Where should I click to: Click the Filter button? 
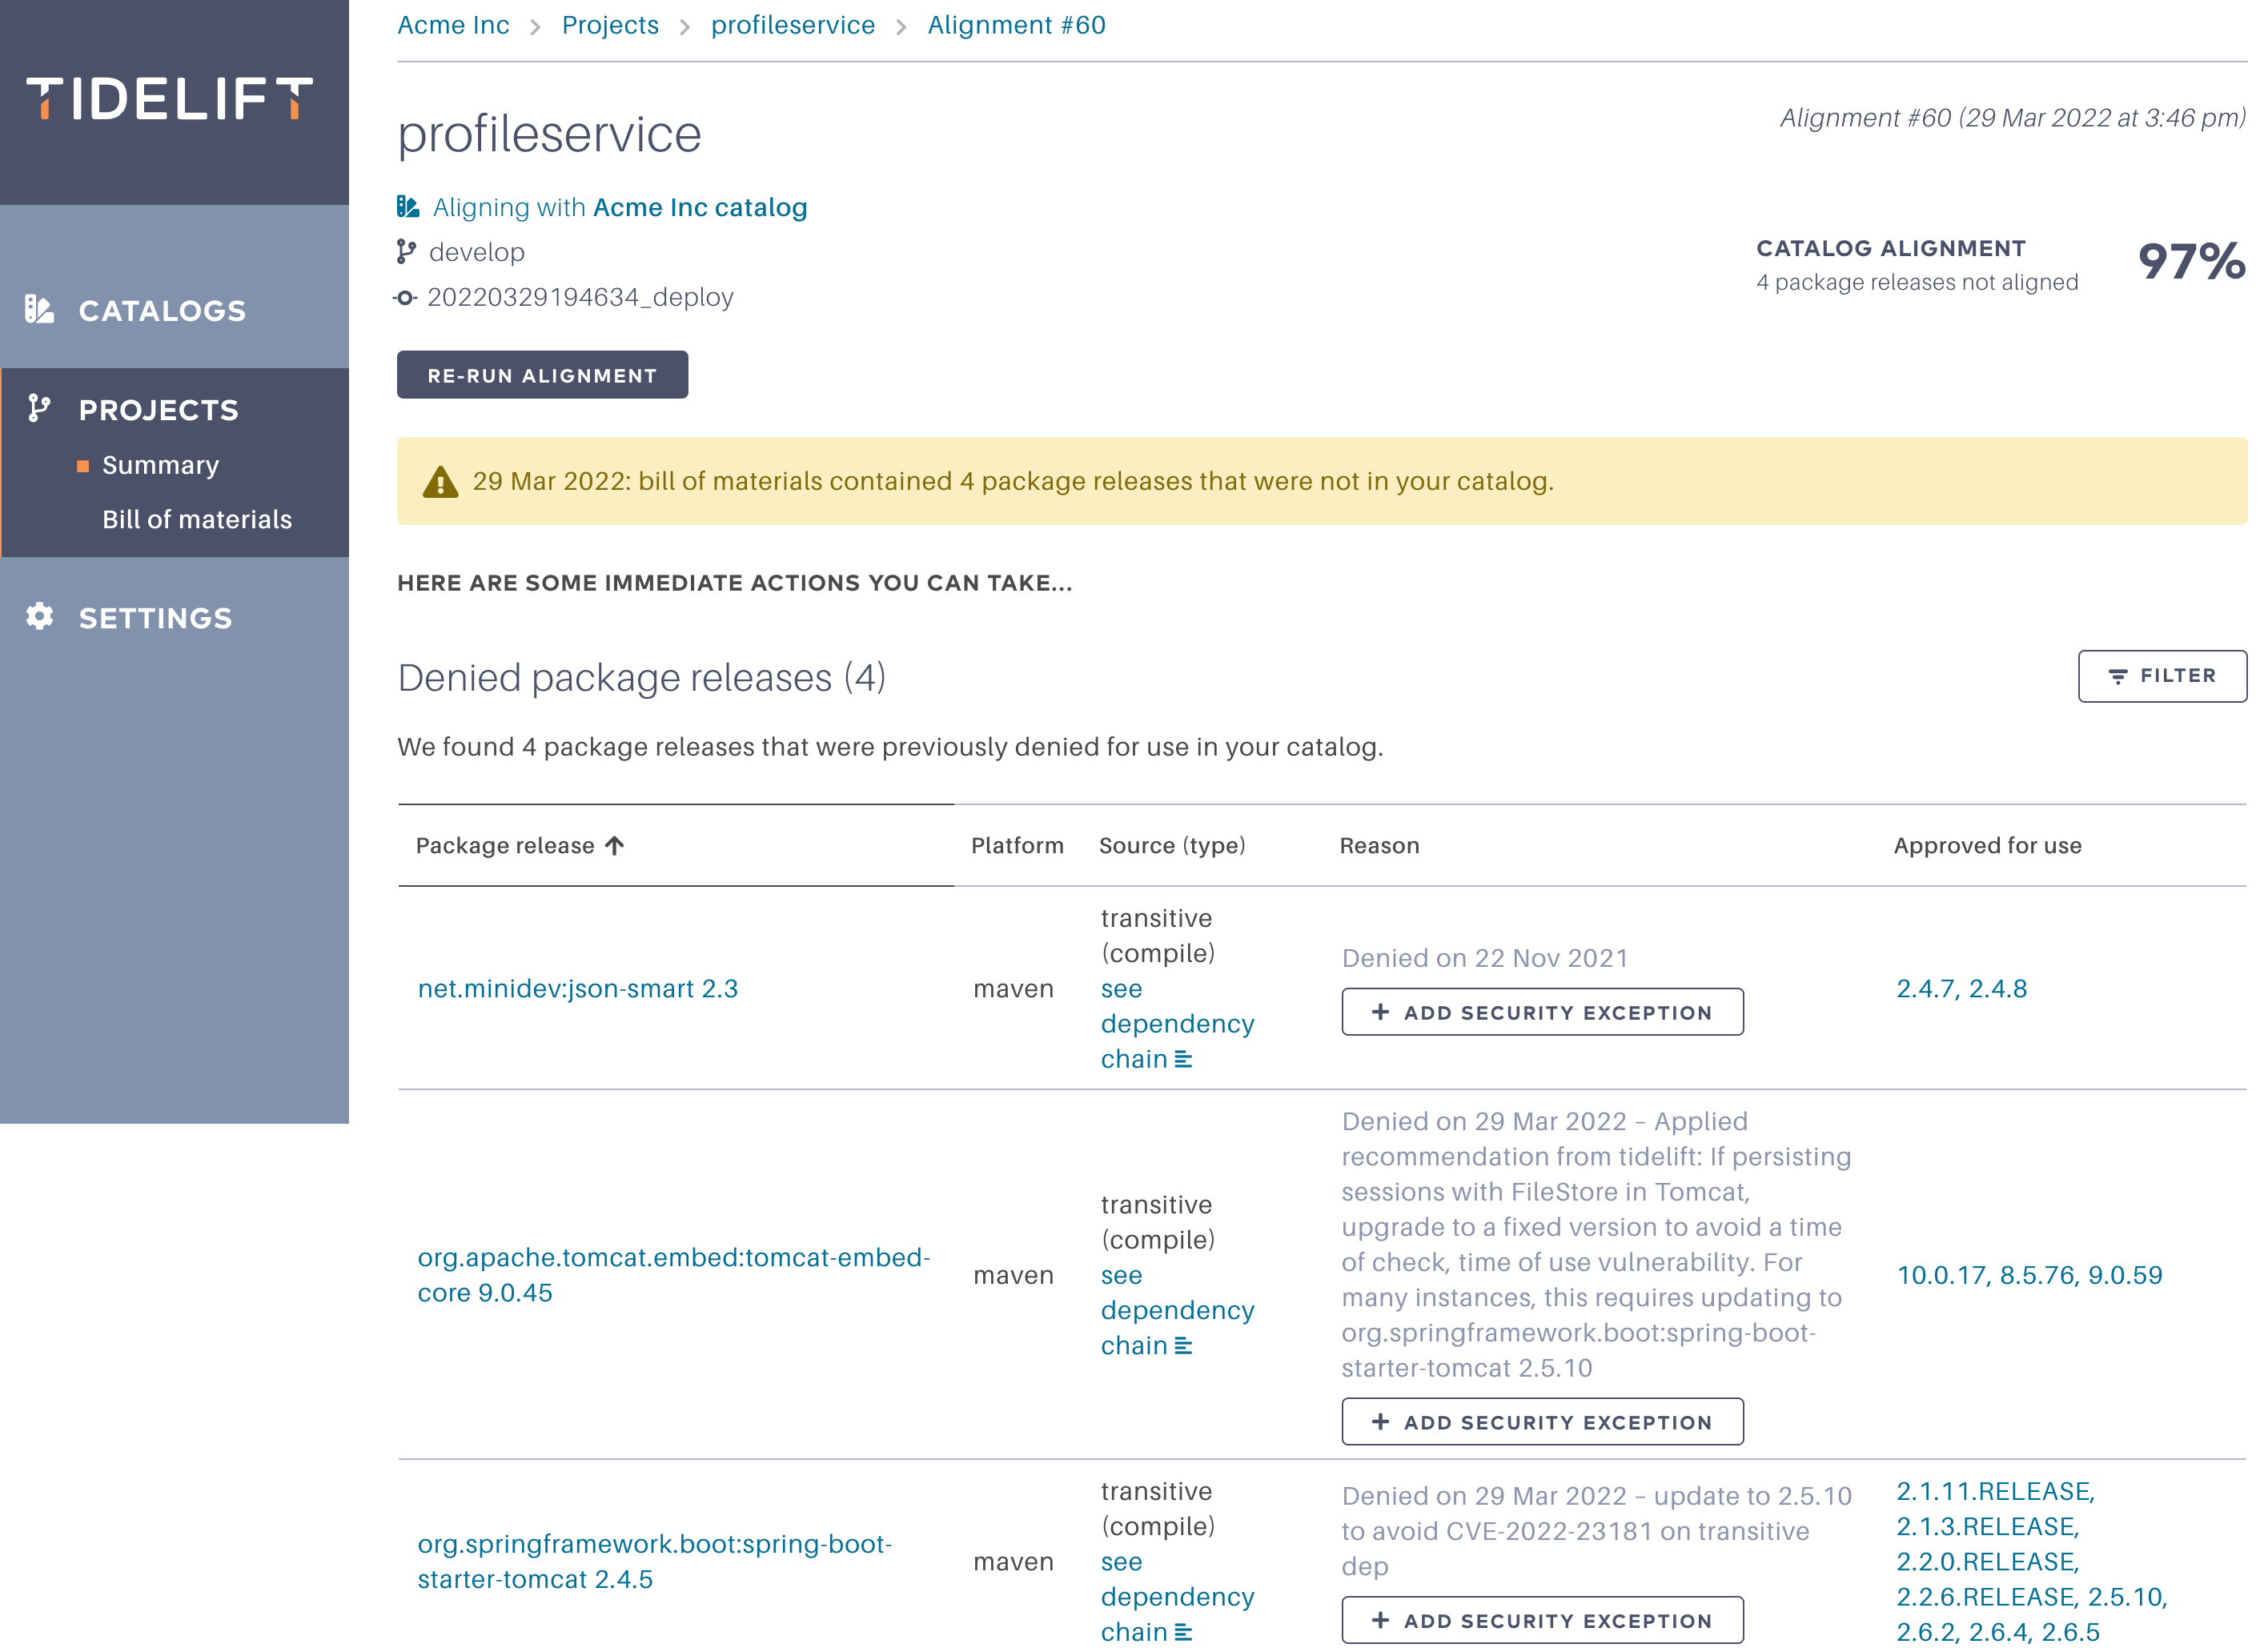click(2161, 676)
